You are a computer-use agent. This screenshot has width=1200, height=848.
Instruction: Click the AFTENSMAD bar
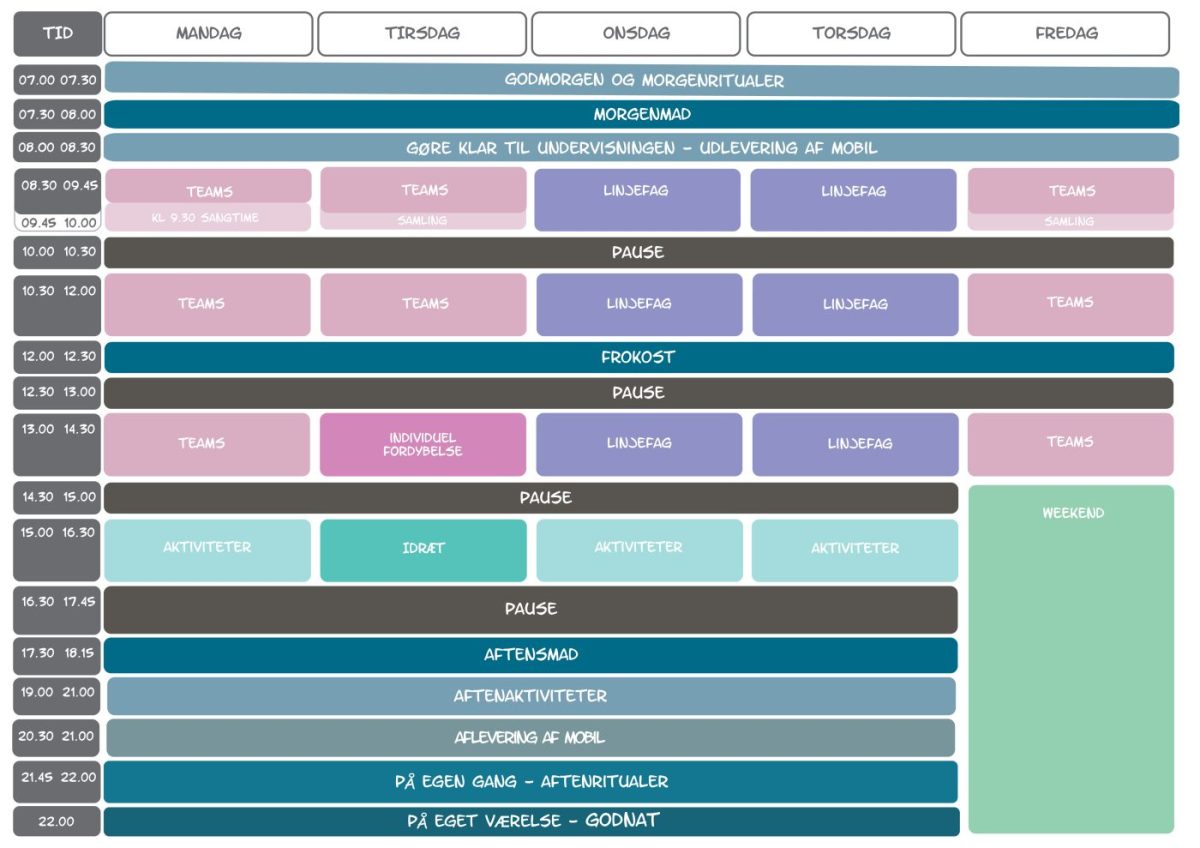[x=531, y=655]
